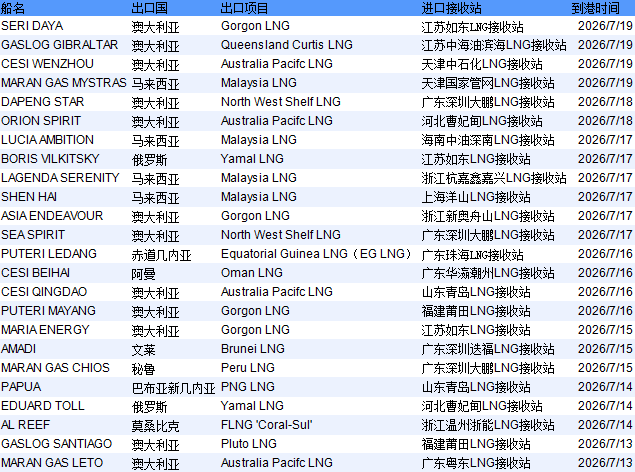Screen dimensions: 635x472
Task: Select the ship name CESI BEIHAI
Action: [36, 273]
